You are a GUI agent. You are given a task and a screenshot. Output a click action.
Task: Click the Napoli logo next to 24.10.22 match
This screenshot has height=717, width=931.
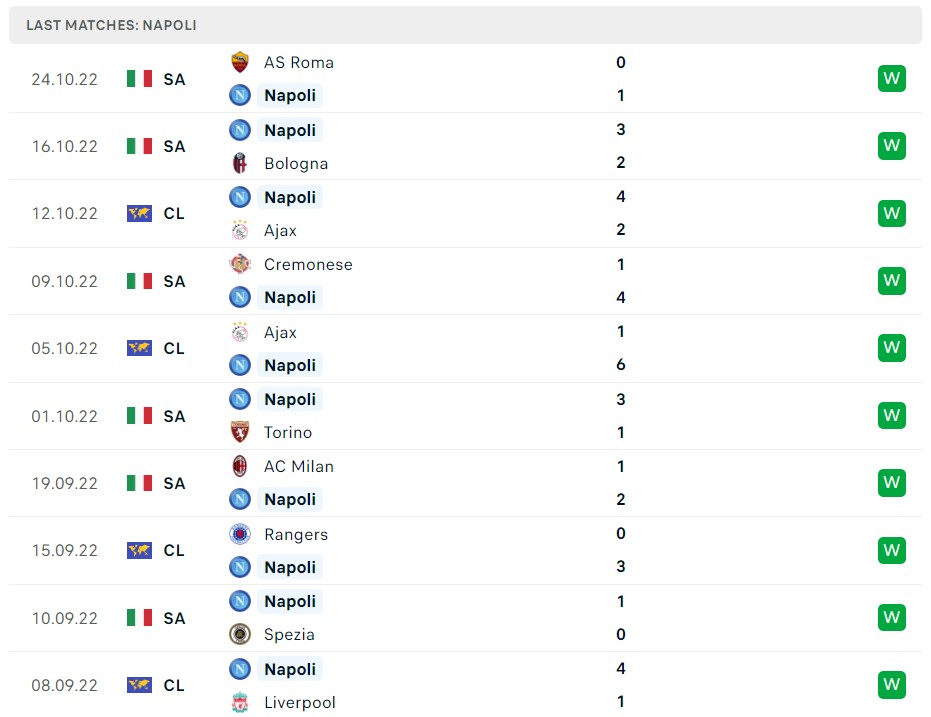coord(239,95)
